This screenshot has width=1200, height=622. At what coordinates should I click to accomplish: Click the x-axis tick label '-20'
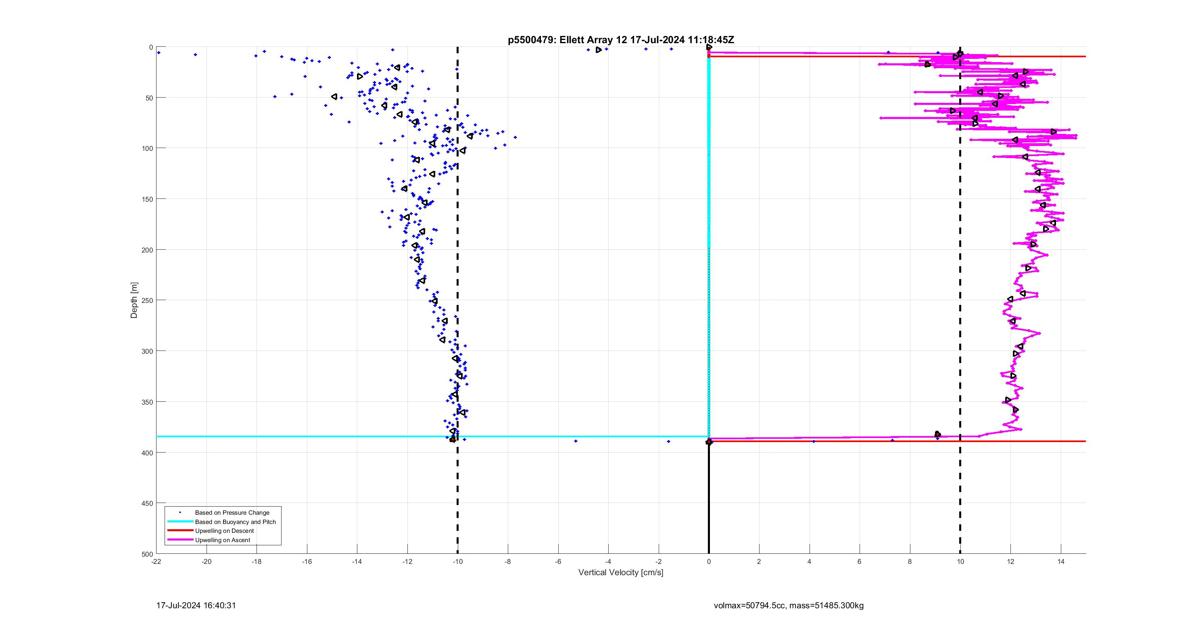coord(206,561)
